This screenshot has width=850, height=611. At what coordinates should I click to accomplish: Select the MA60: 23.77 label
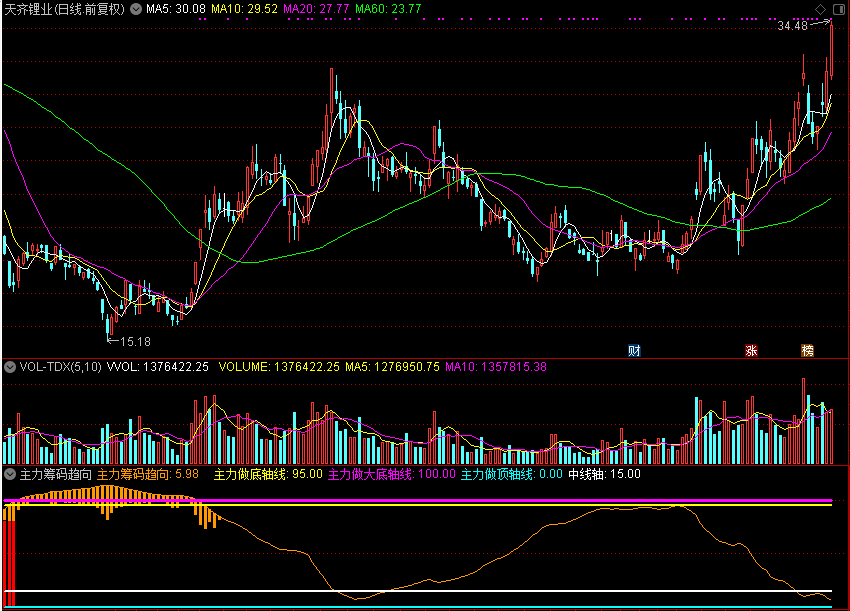[388, 9]
